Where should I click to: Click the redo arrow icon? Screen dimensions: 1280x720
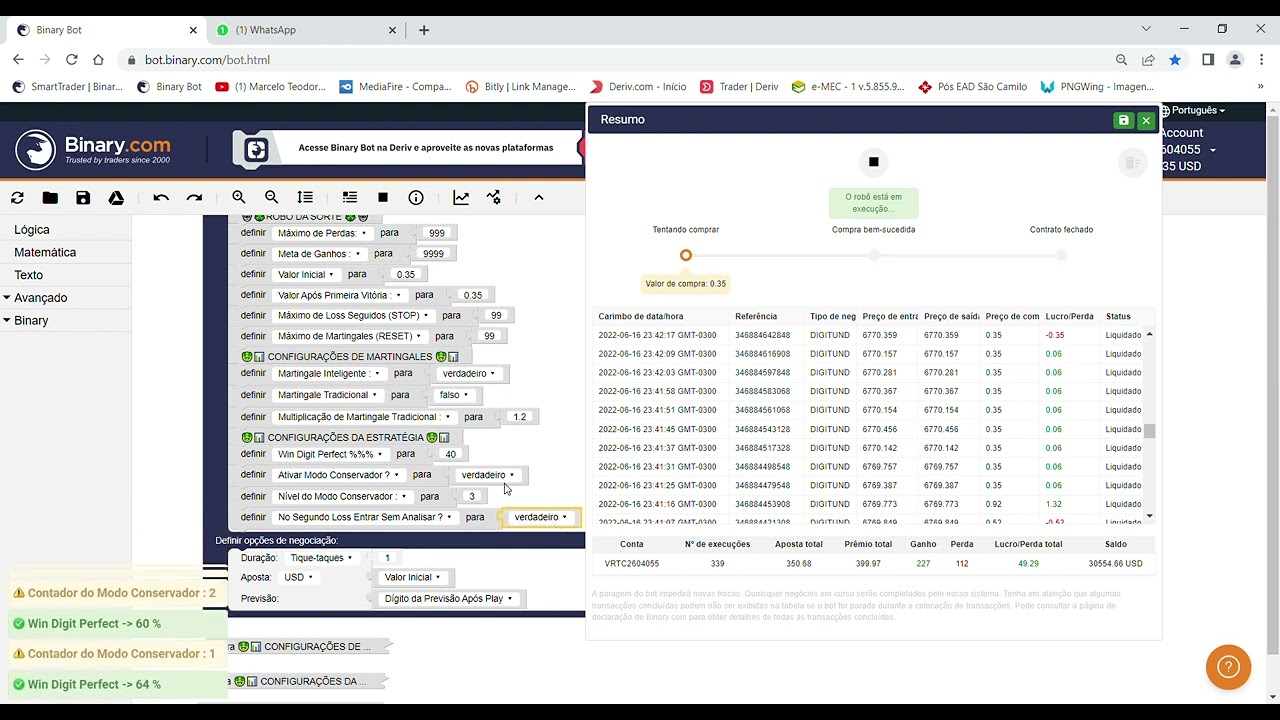194,198
